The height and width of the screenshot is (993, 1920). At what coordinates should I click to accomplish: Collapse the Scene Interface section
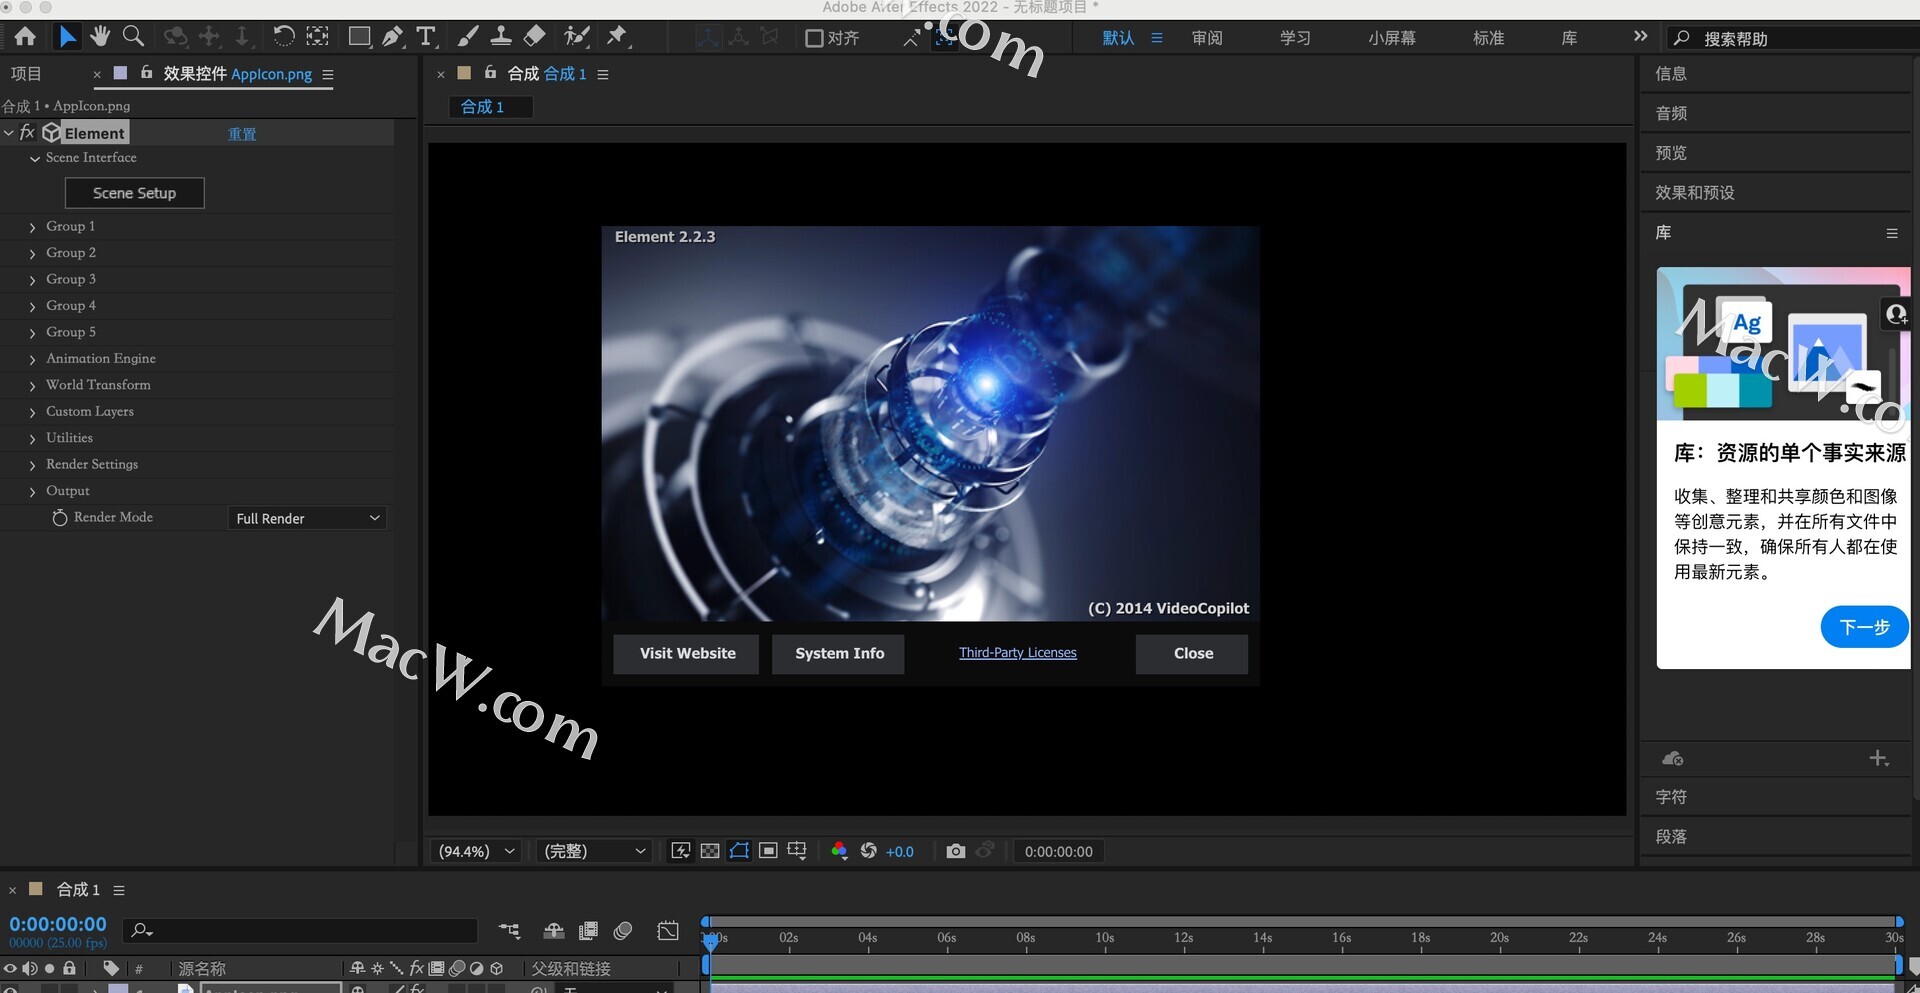pos(35,158)
